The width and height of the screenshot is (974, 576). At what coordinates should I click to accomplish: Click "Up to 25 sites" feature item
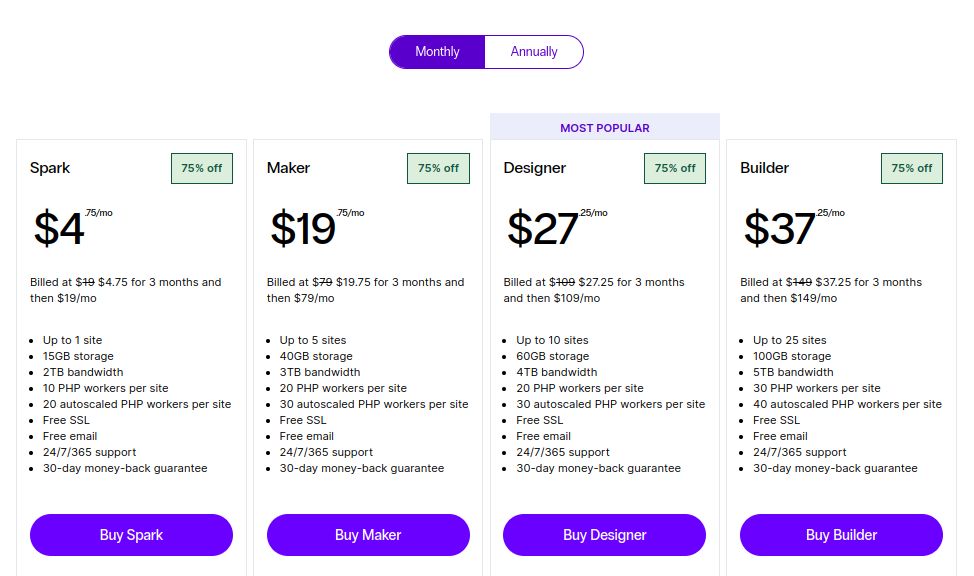(x=789, y=340)
